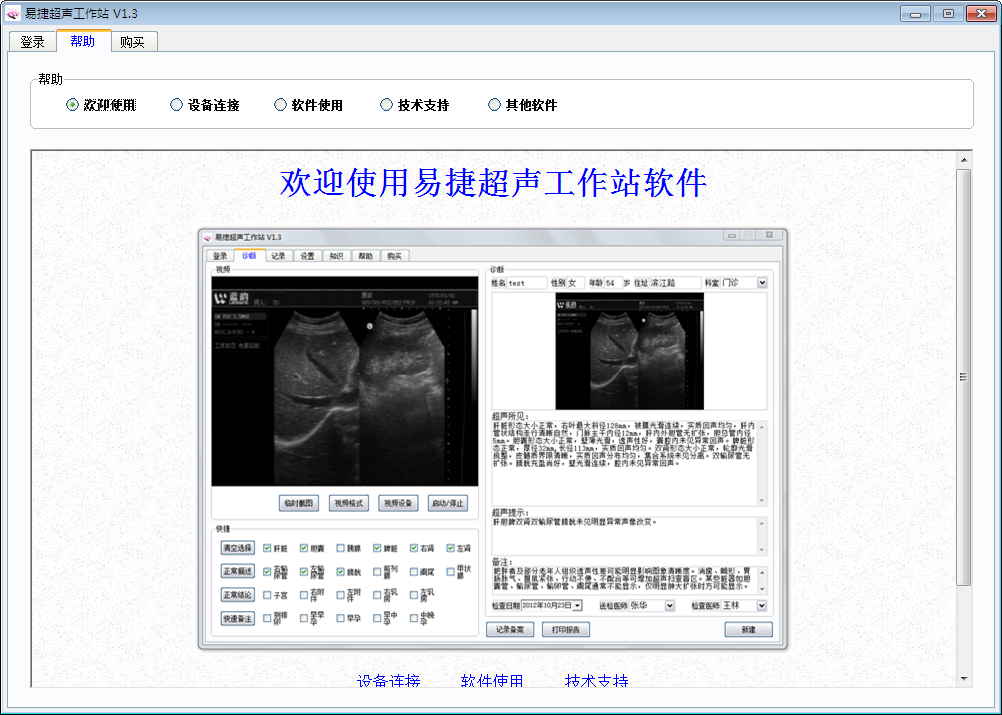The image size is (1002, 715).
Task: Click the 欢迎使用易捷超声工作站软件 heading
Action: tap(493, 183)
